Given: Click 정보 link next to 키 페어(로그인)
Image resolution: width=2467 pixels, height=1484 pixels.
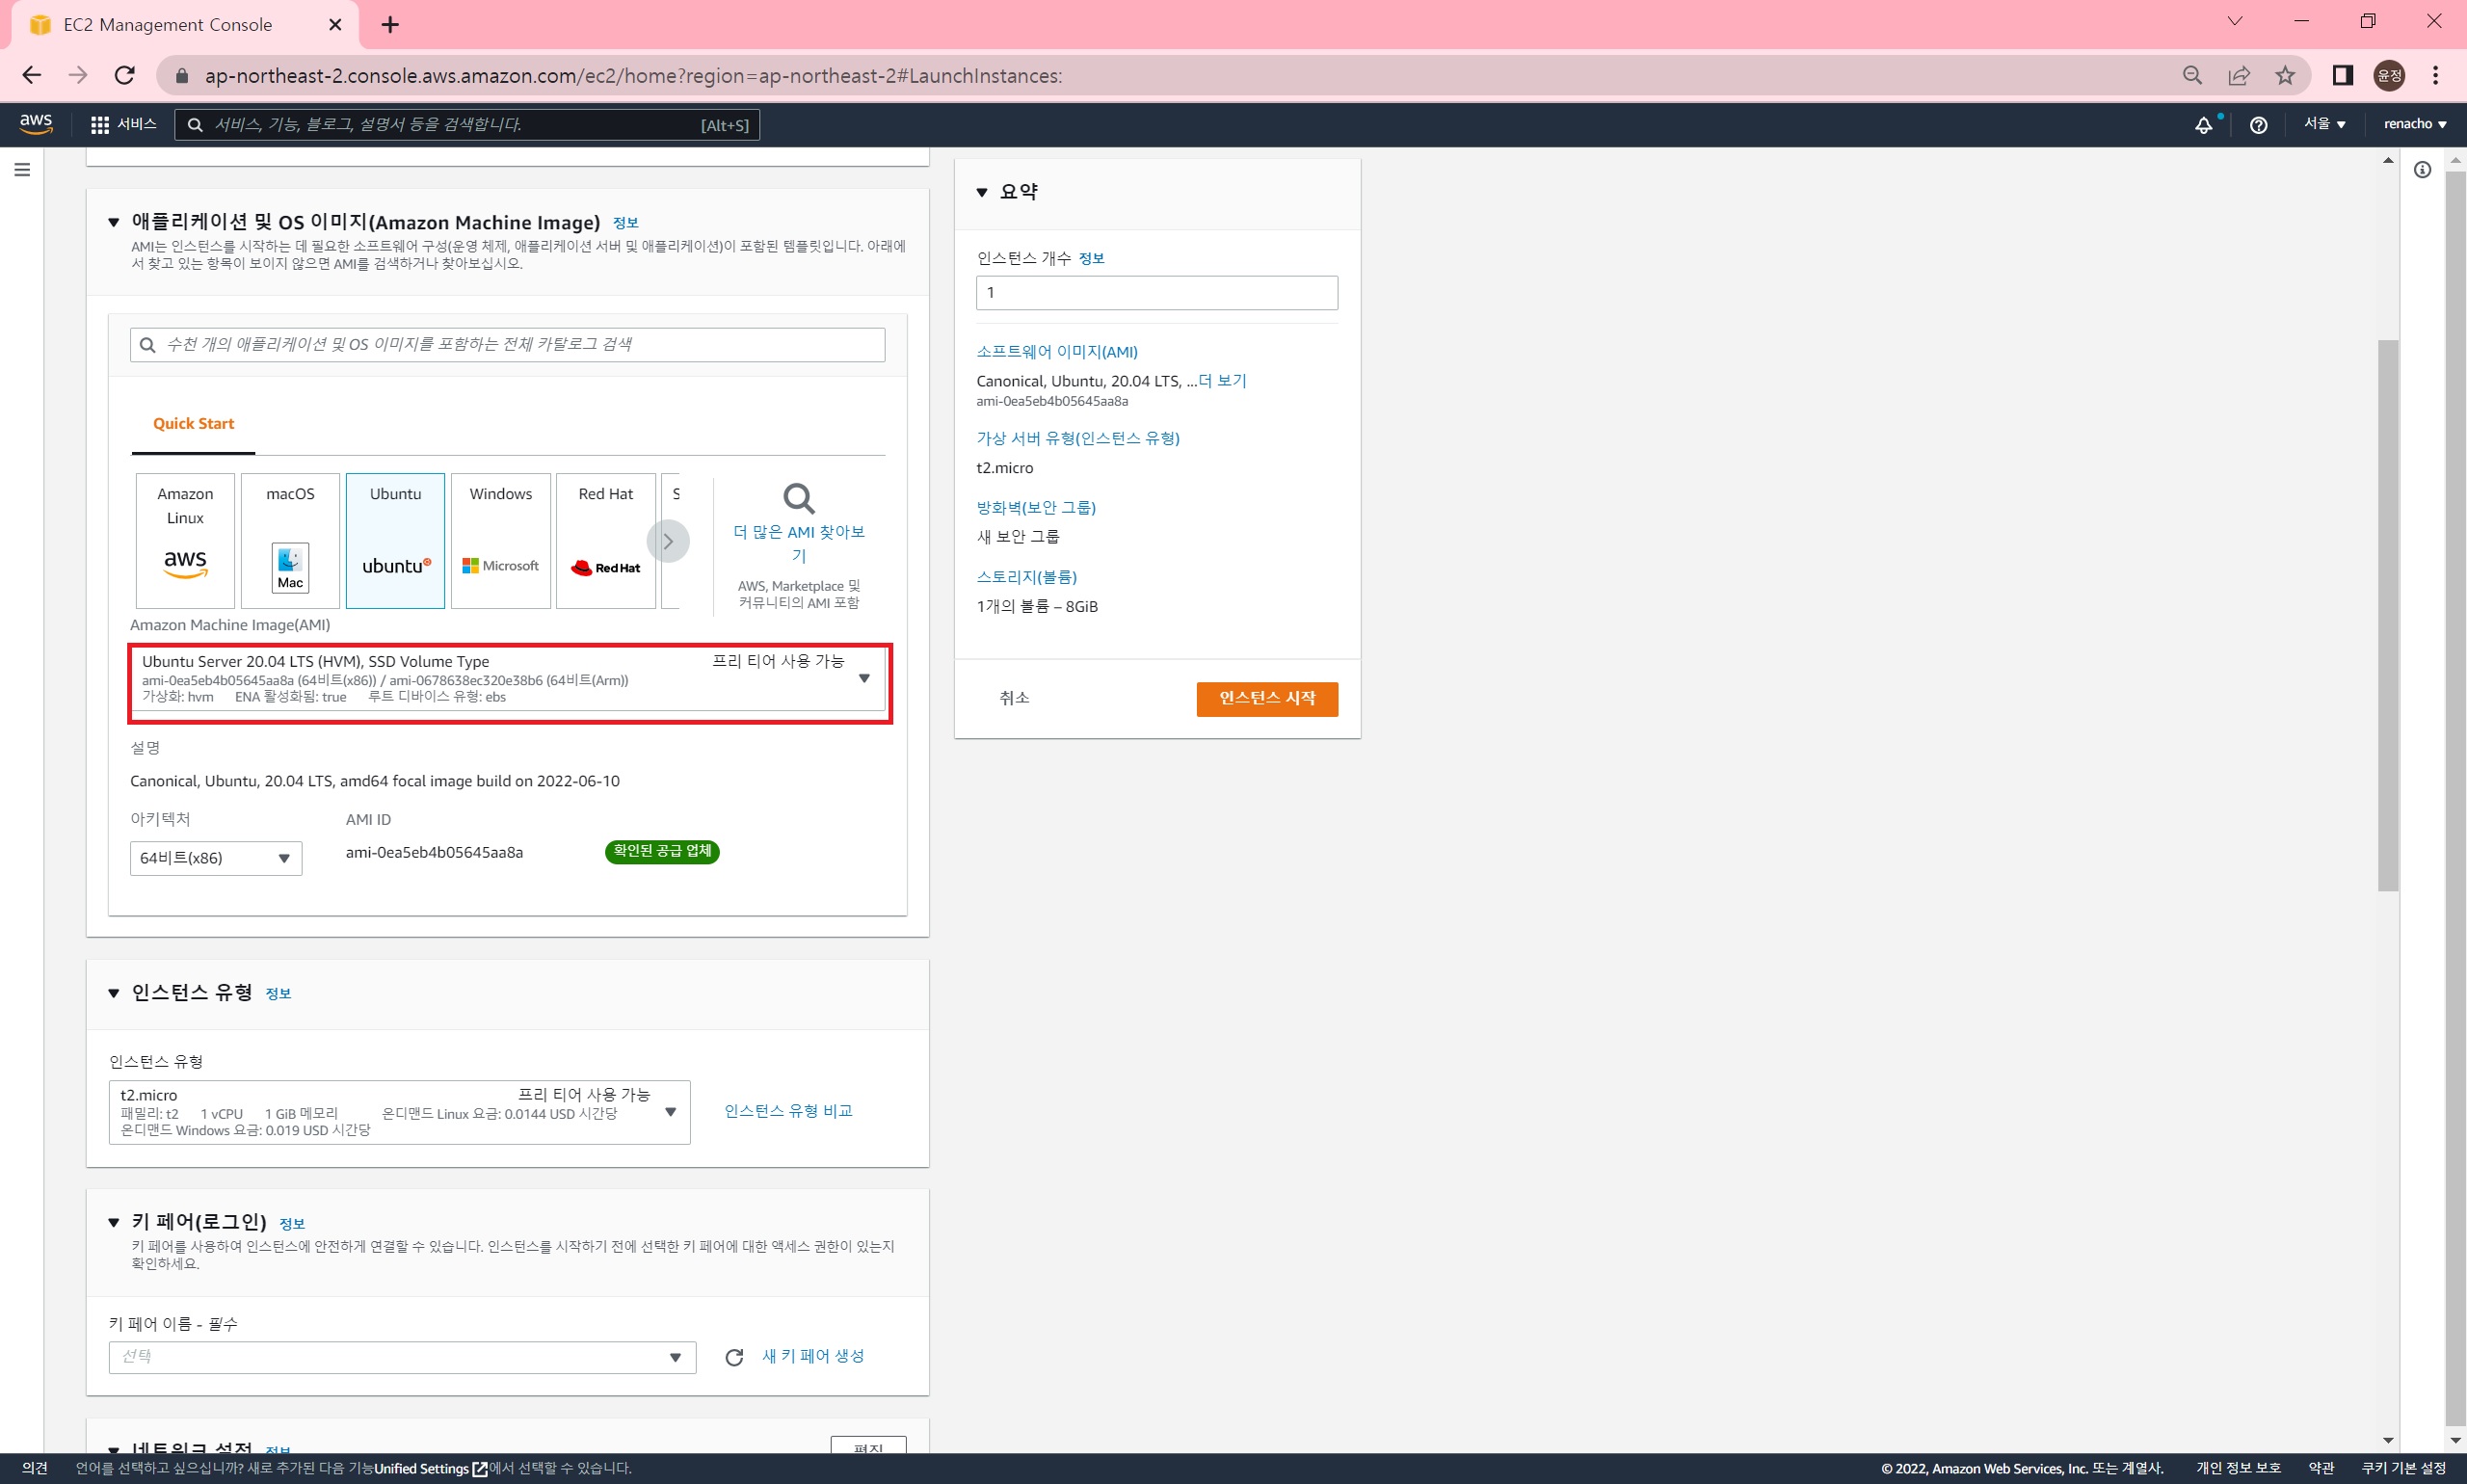Looking at the screenshot, I should tap(292, 1223).
